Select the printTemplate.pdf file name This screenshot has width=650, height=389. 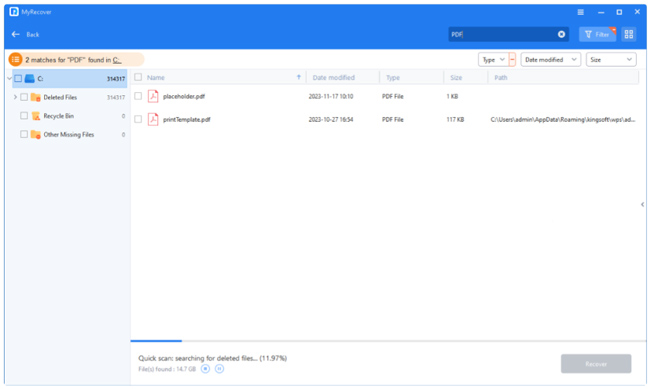tap(187, 119)
